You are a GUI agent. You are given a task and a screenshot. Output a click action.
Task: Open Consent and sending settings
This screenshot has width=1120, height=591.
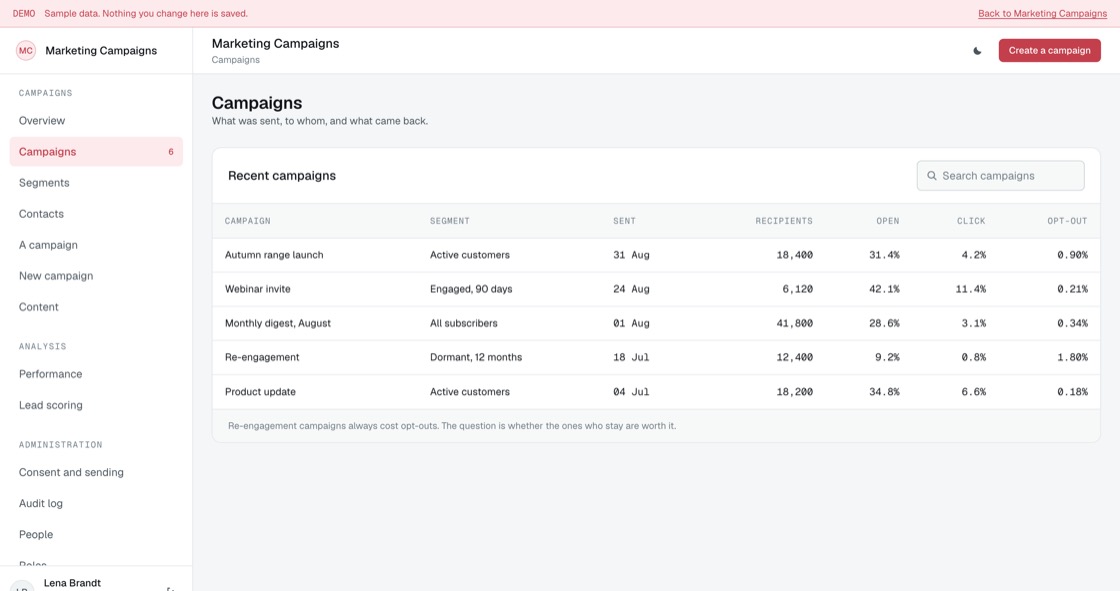(96, 472)
